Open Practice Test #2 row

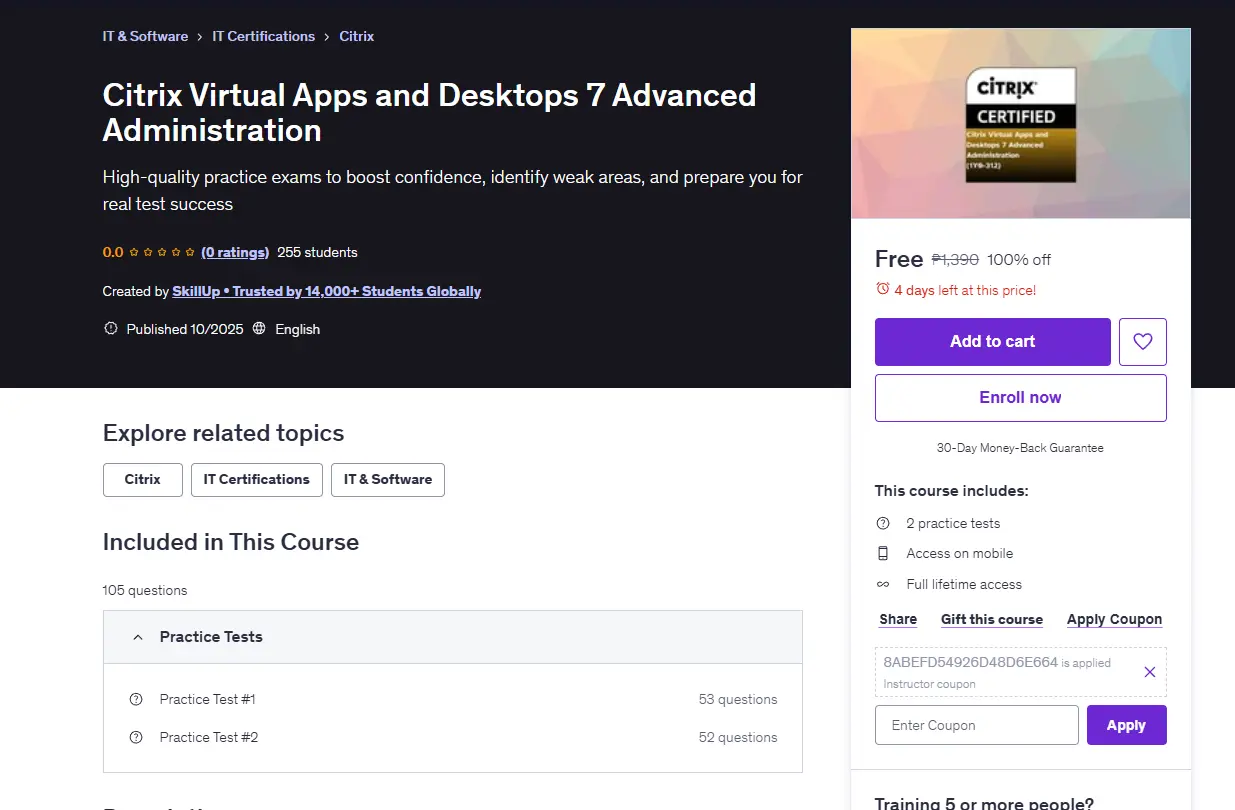point(453,737)
